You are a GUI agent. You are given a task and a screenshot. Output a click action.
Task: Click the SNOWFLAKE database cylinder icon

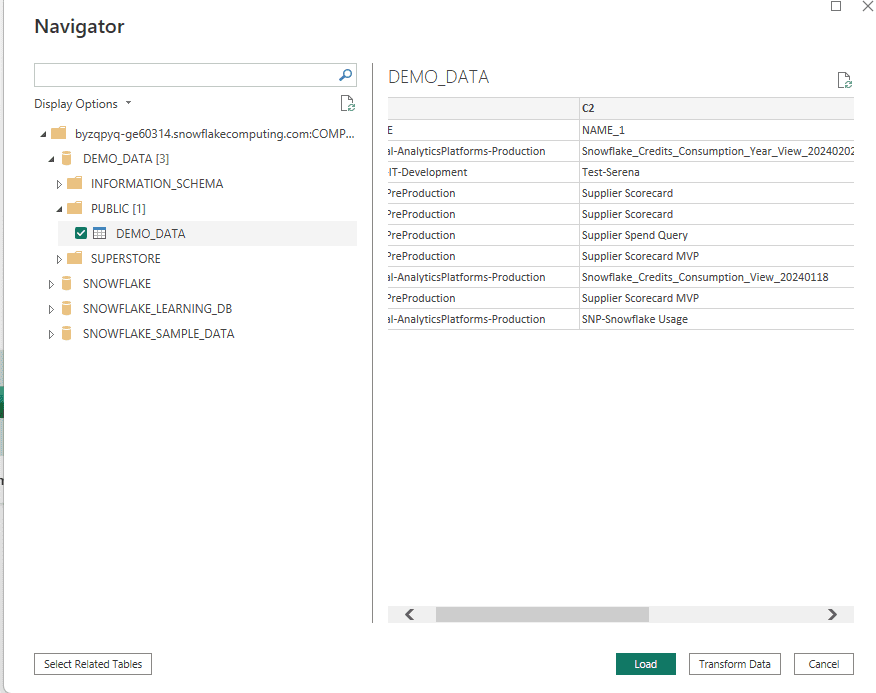coord(66,283)
